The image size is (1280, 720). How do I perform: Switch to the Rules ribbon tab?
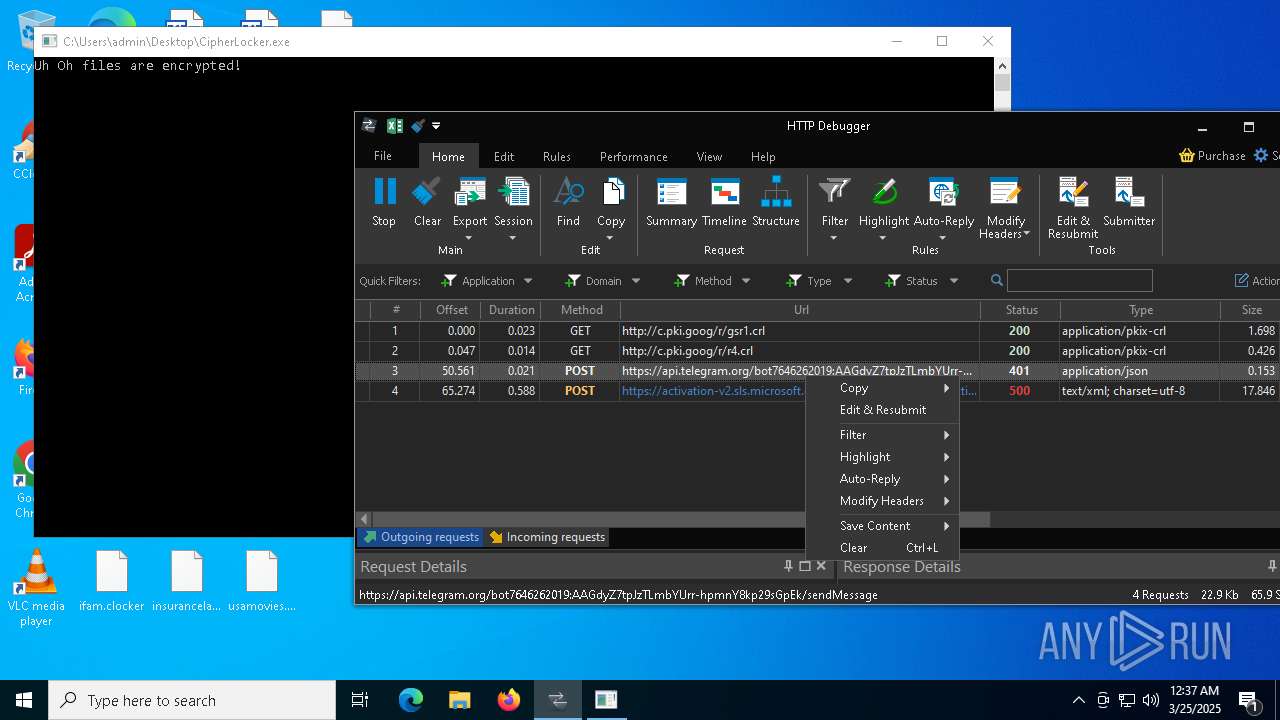(557, 156)
